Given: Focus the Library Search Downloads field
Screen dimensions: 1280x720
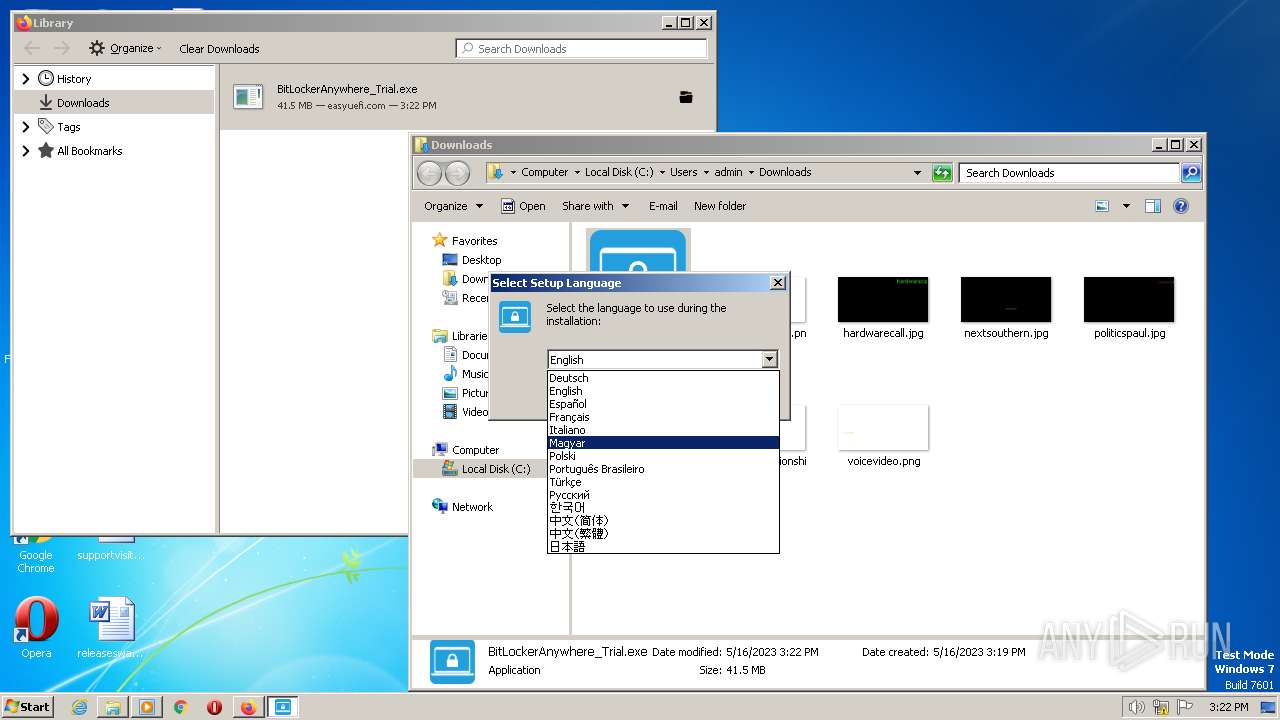Looking at the screenshot, I should 581,48.
